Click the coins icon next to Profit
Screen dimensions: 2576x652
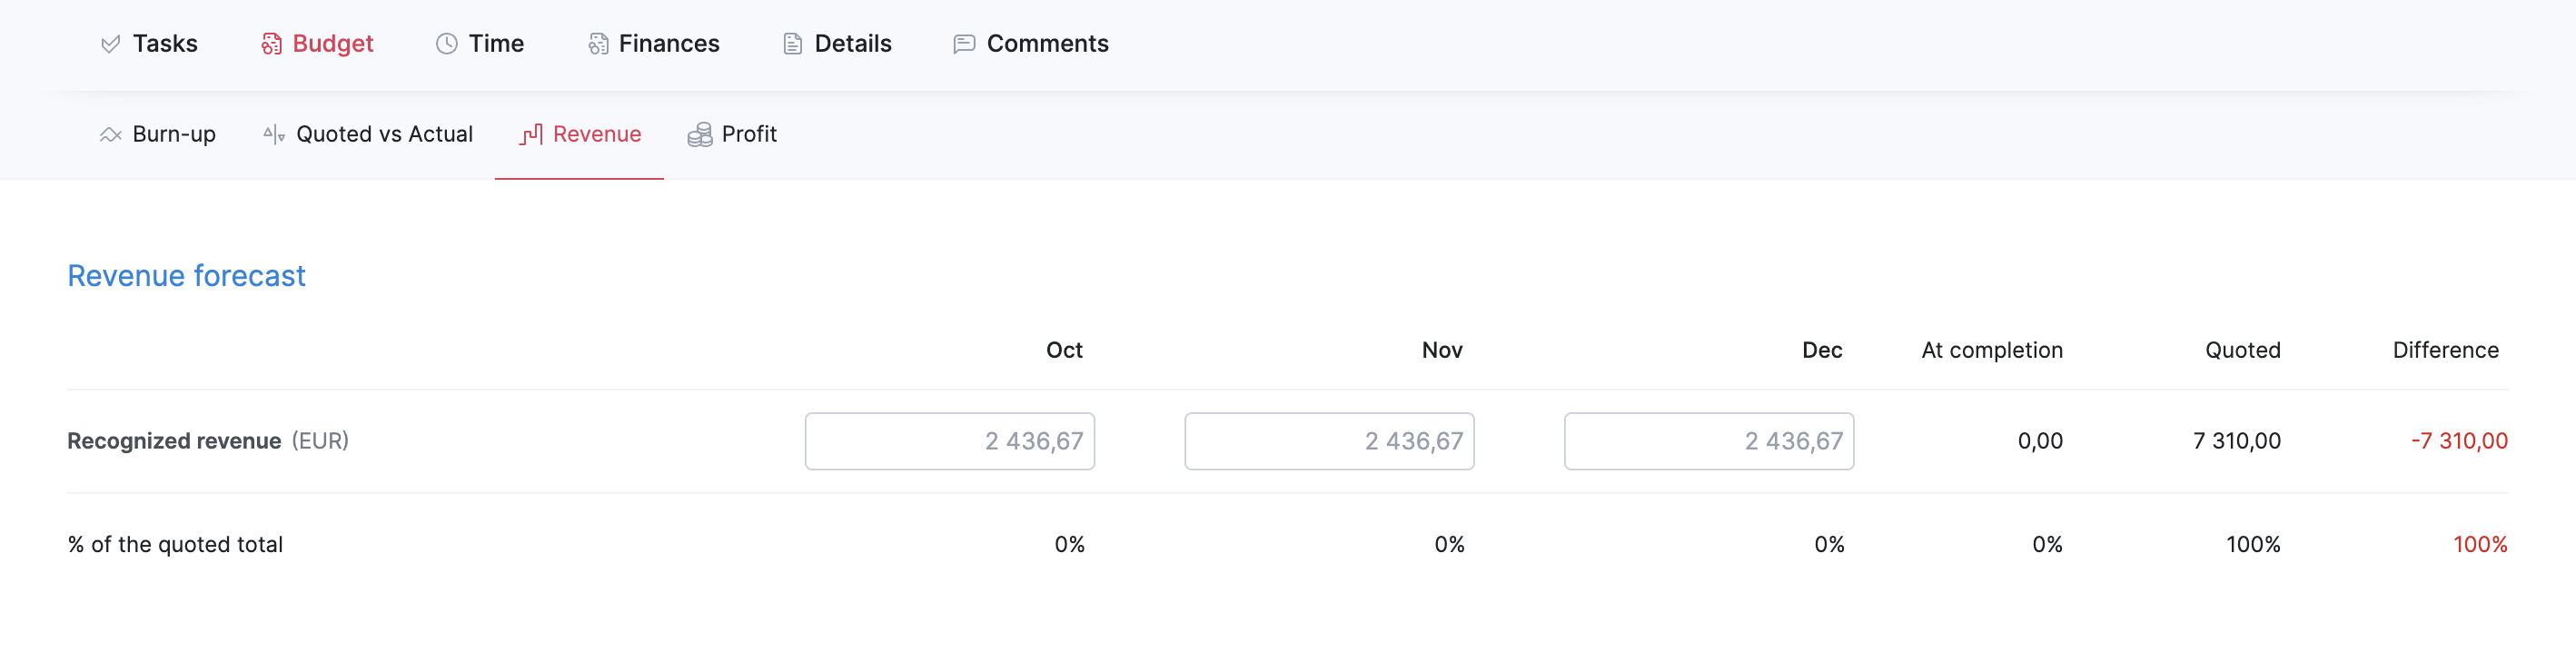[700, 134]
